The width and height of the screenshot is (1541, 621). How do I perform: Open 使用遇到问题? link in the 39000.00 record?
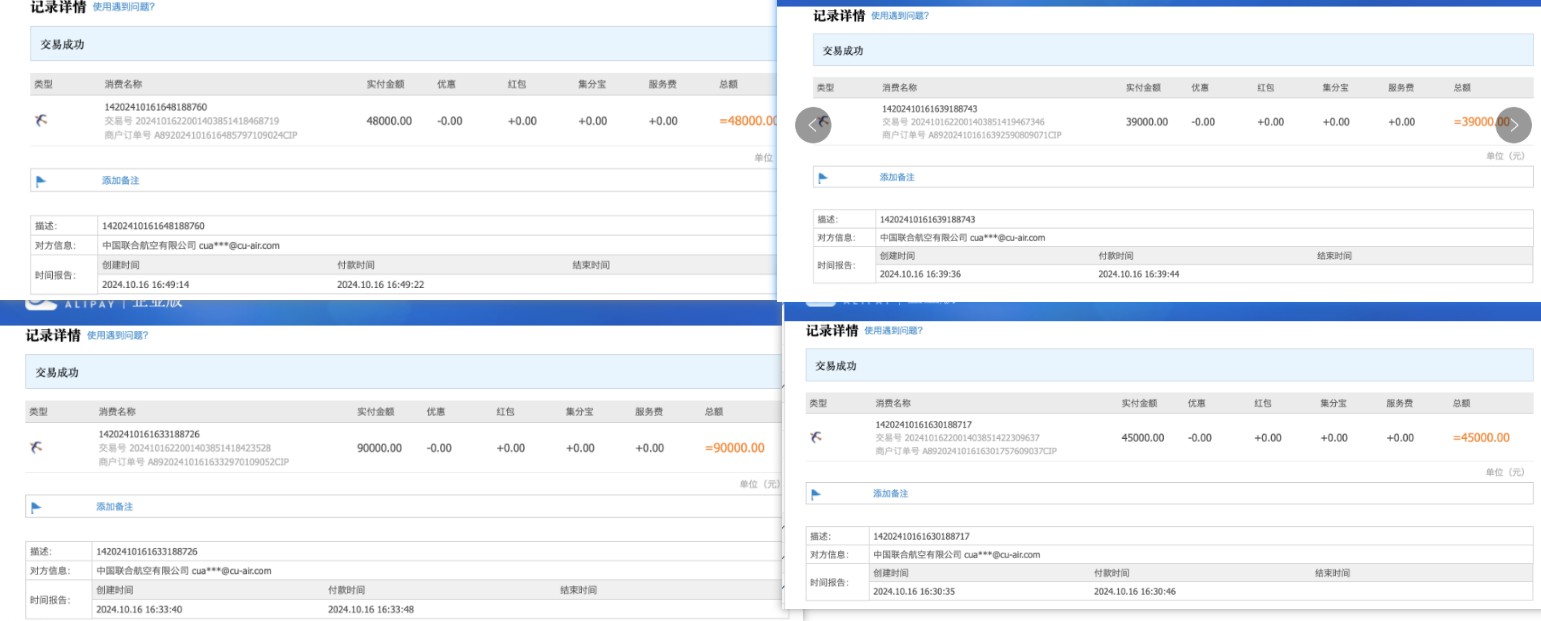(x=900, y=16)
